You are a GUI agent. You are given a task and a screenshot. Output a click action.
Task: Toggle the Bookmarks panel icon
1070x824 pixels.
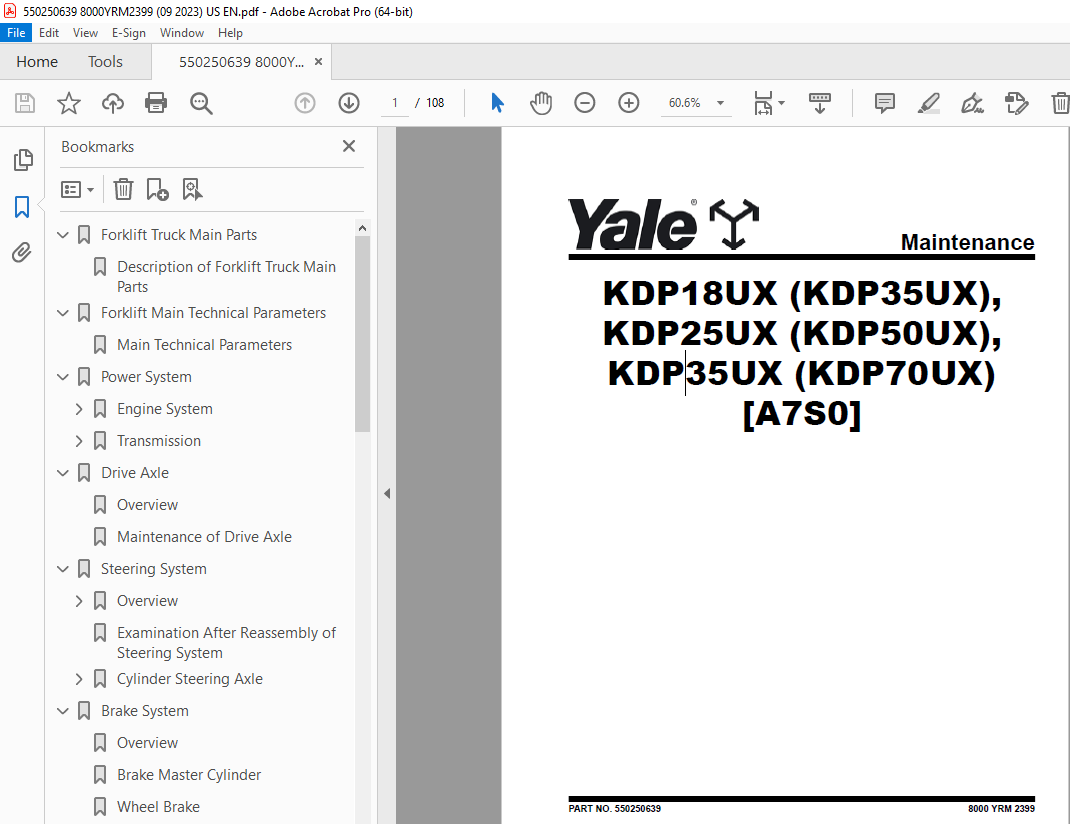click(x=22, y=207)
